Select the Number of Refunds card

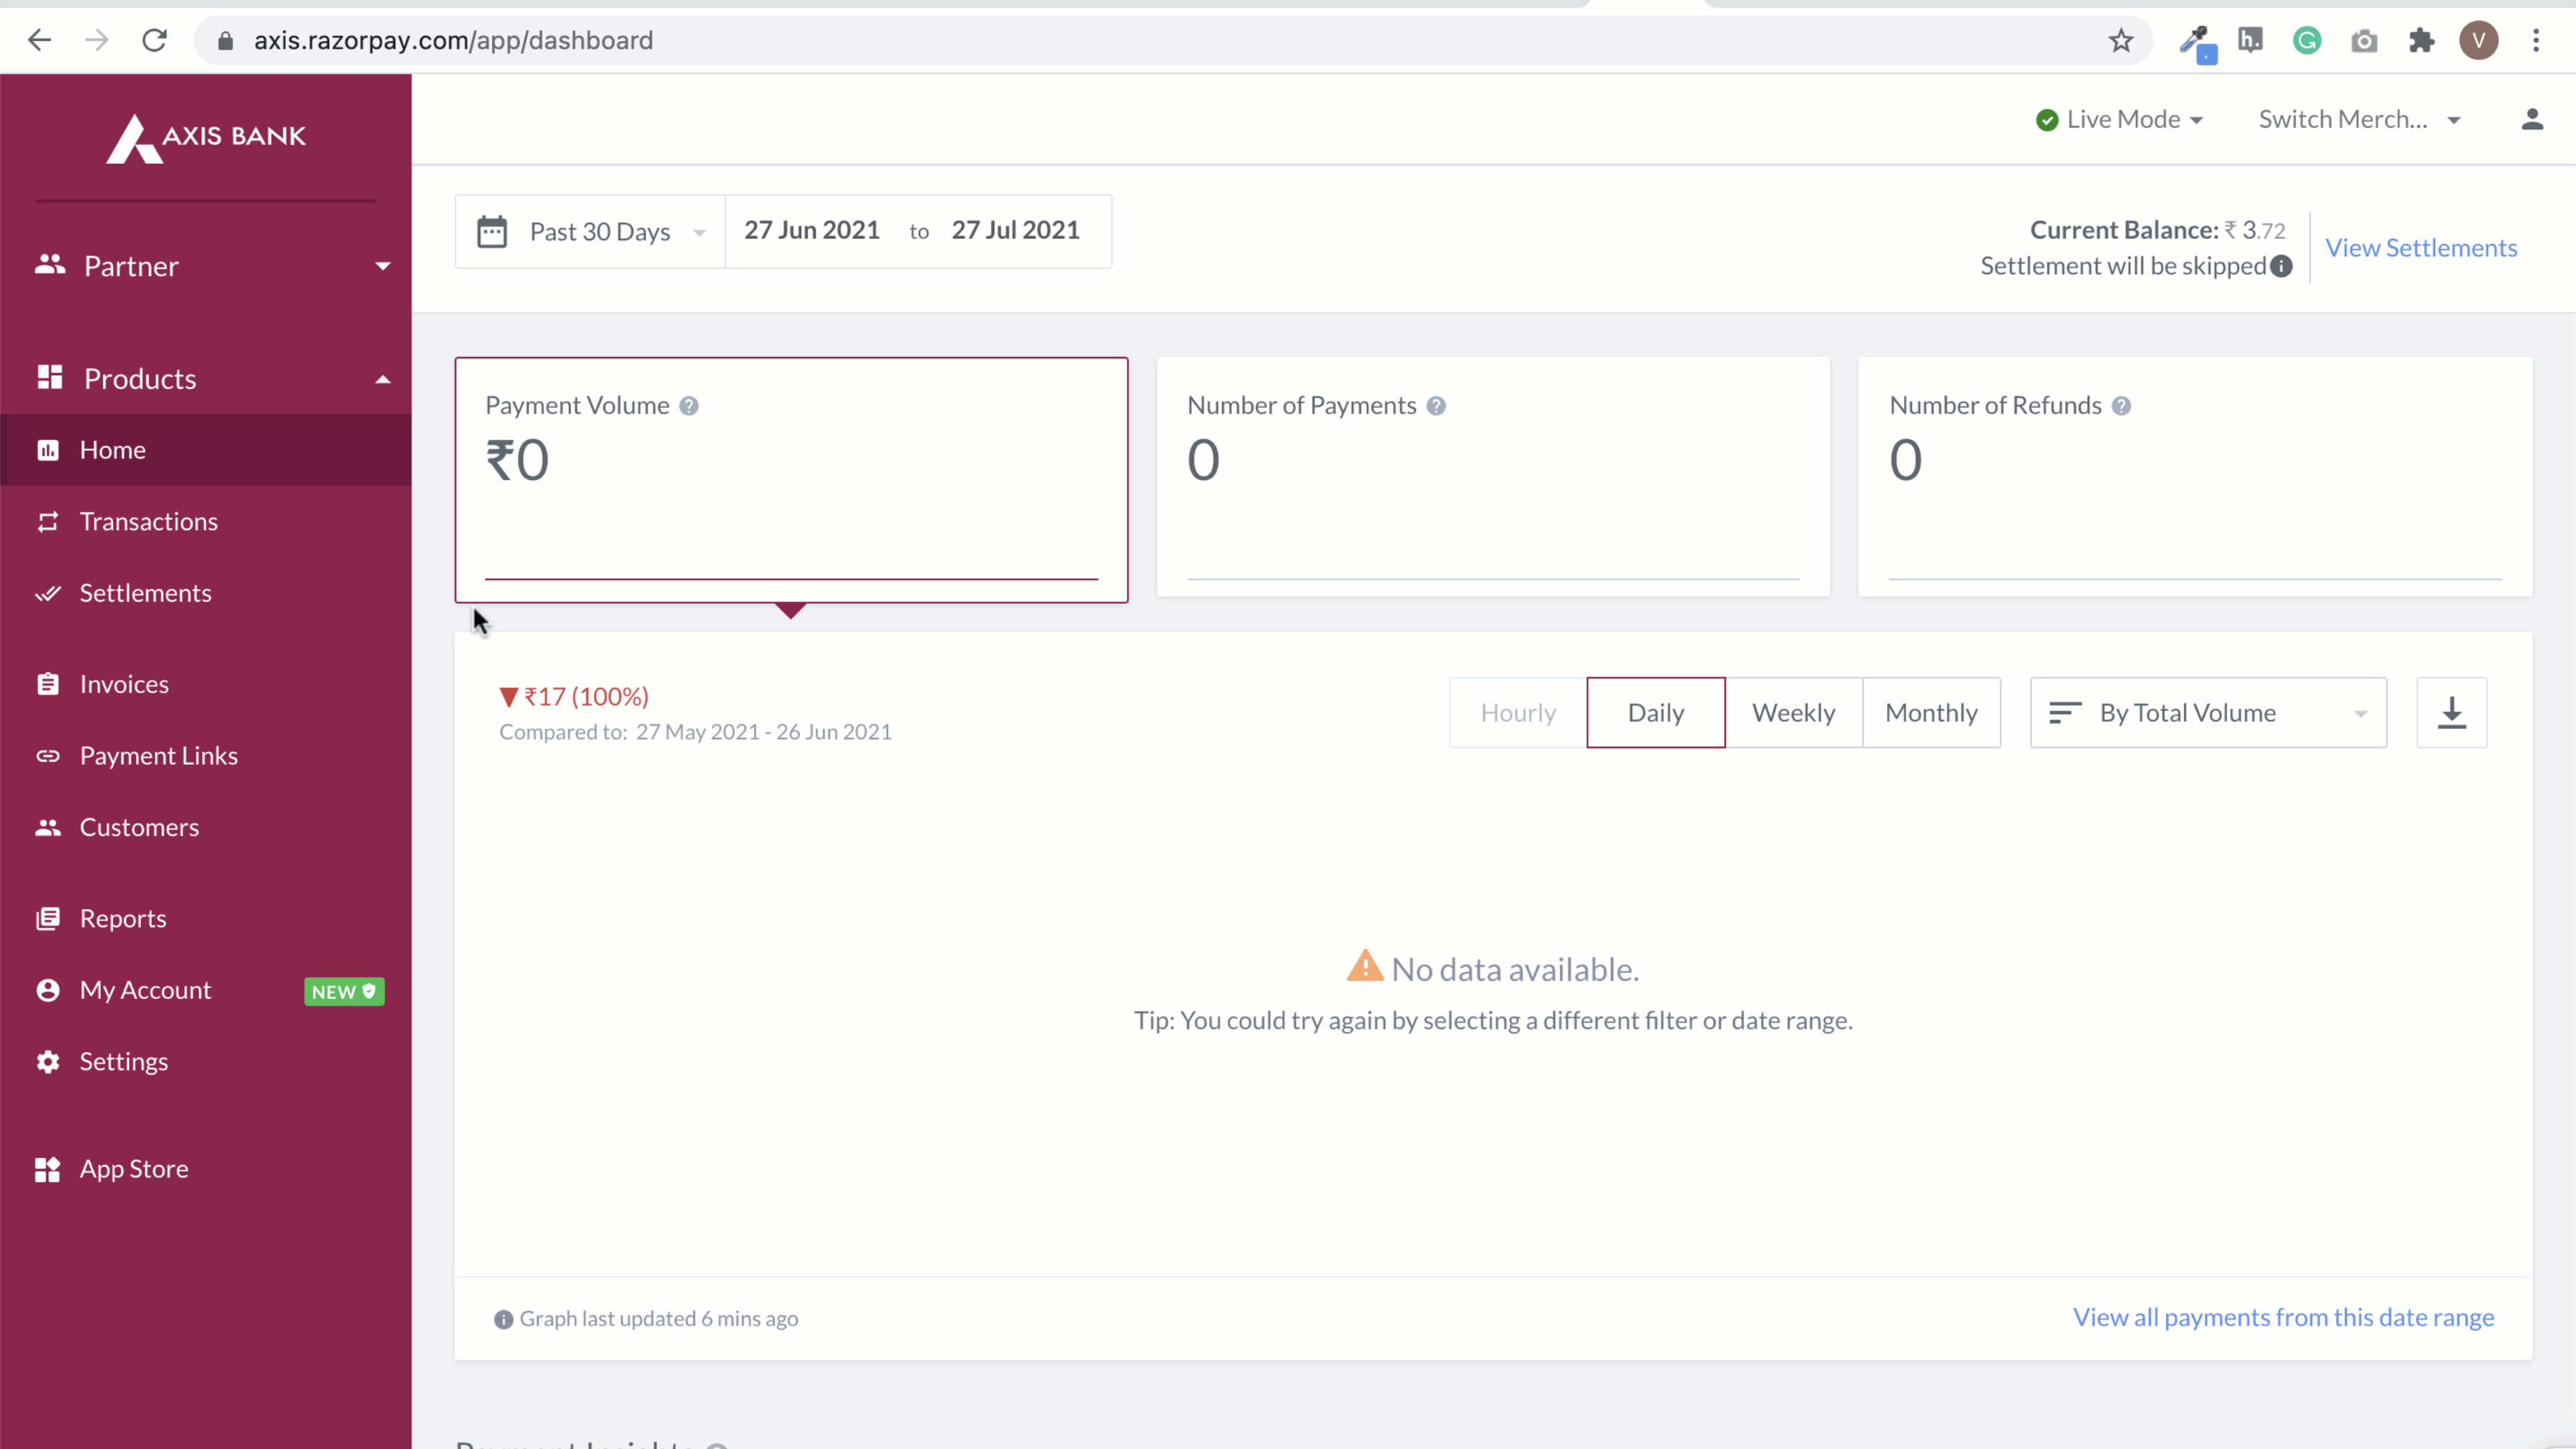pos(2195,477)
